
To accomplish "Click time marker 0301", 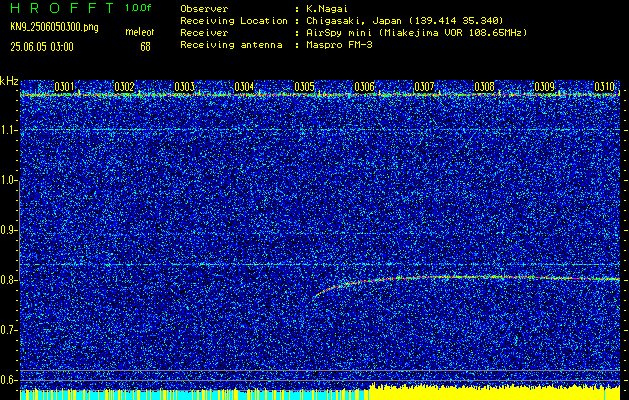I will point(64,87).
